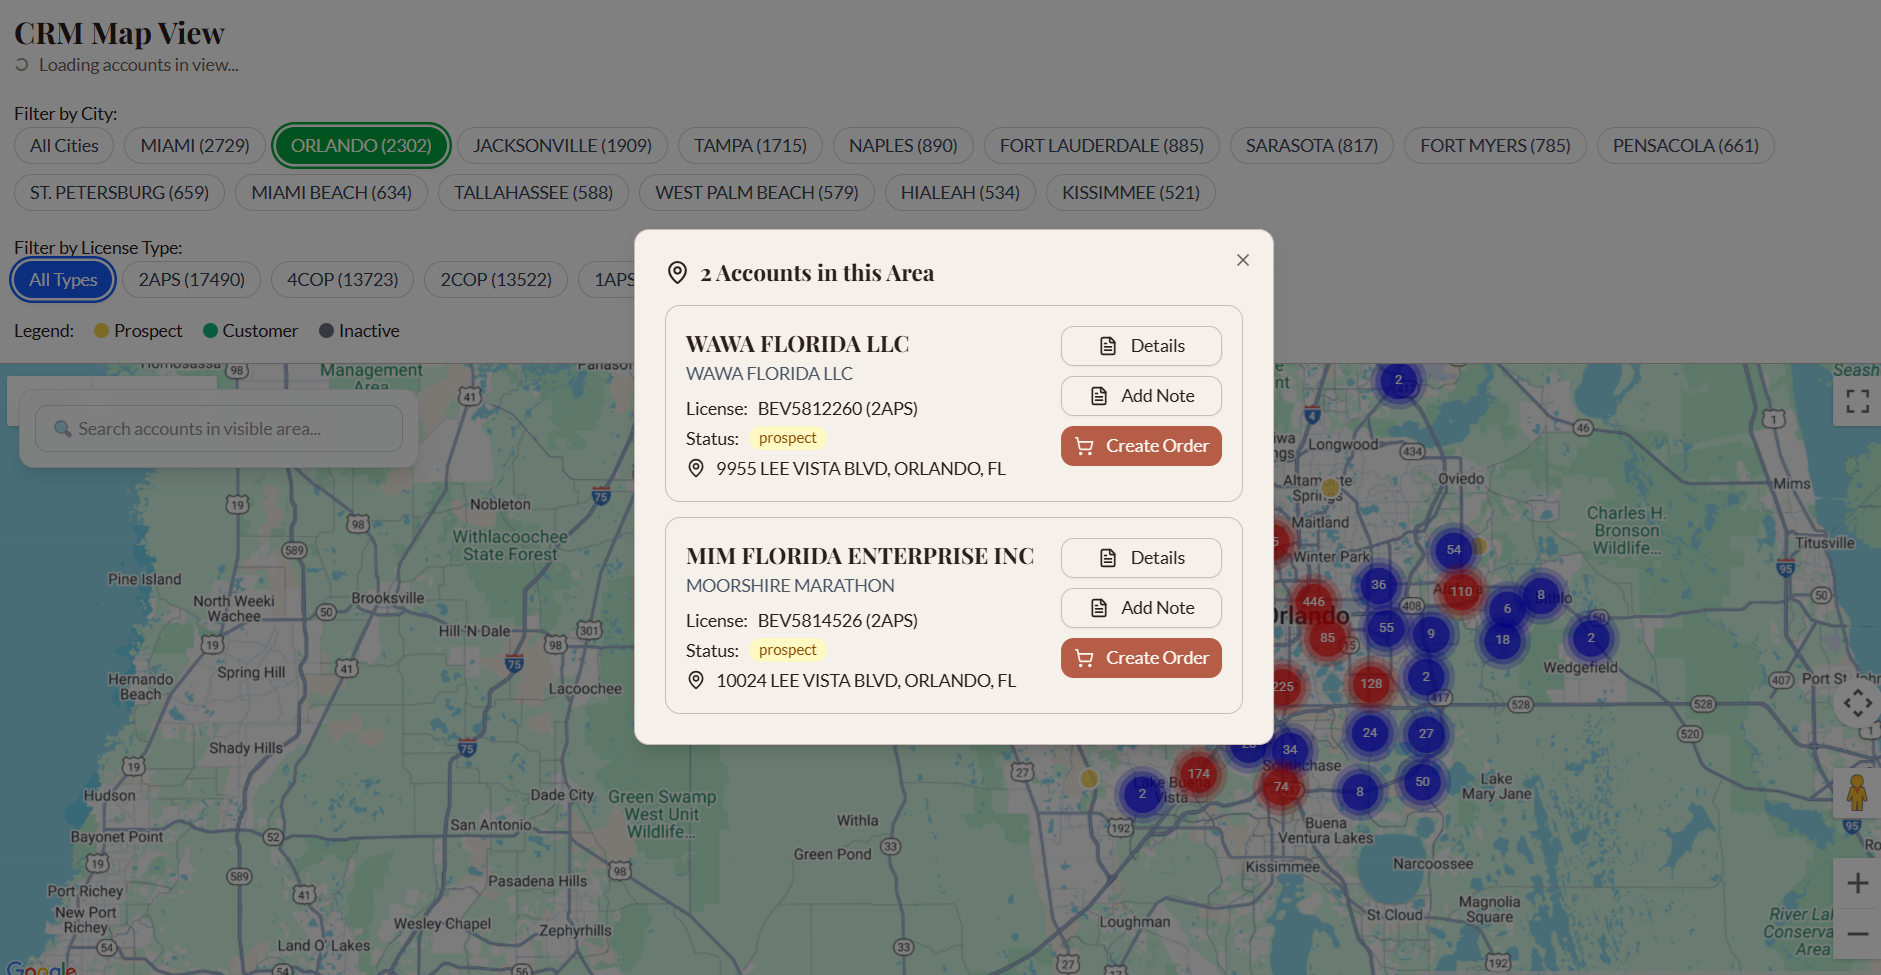Select the MIAMI (2729) city filter
This screenshot has width=1881, height=975.
click(x=194, y=145)
